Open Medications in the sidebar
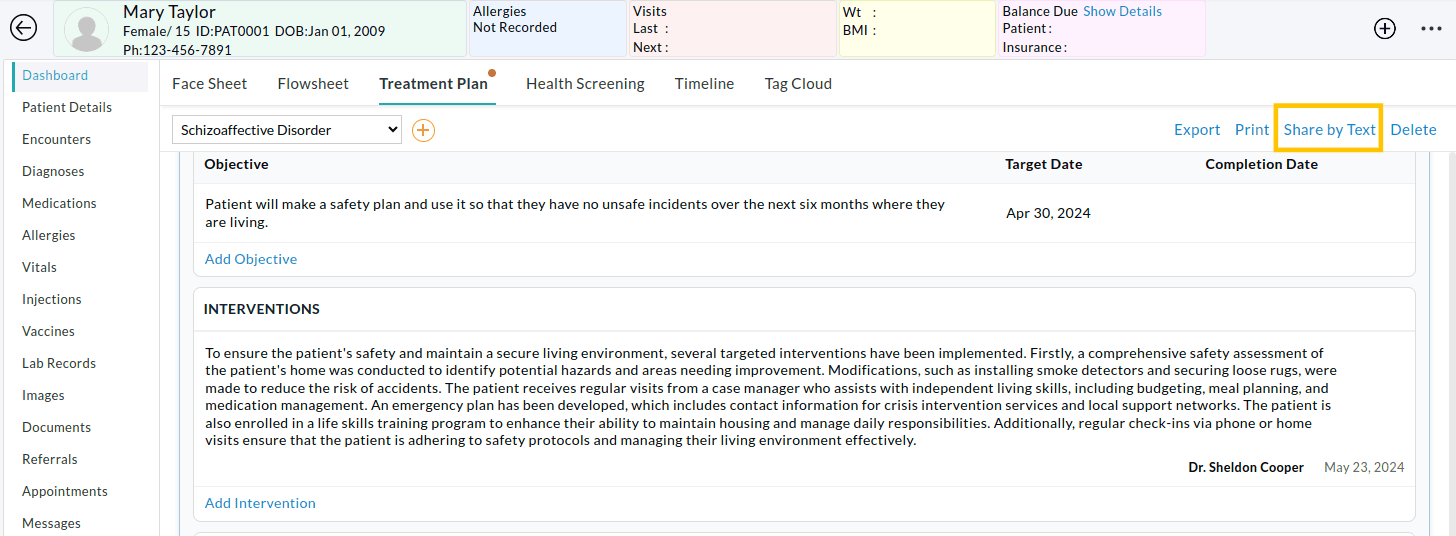Viewport: 1456px width, 536px height. point(59,203)
